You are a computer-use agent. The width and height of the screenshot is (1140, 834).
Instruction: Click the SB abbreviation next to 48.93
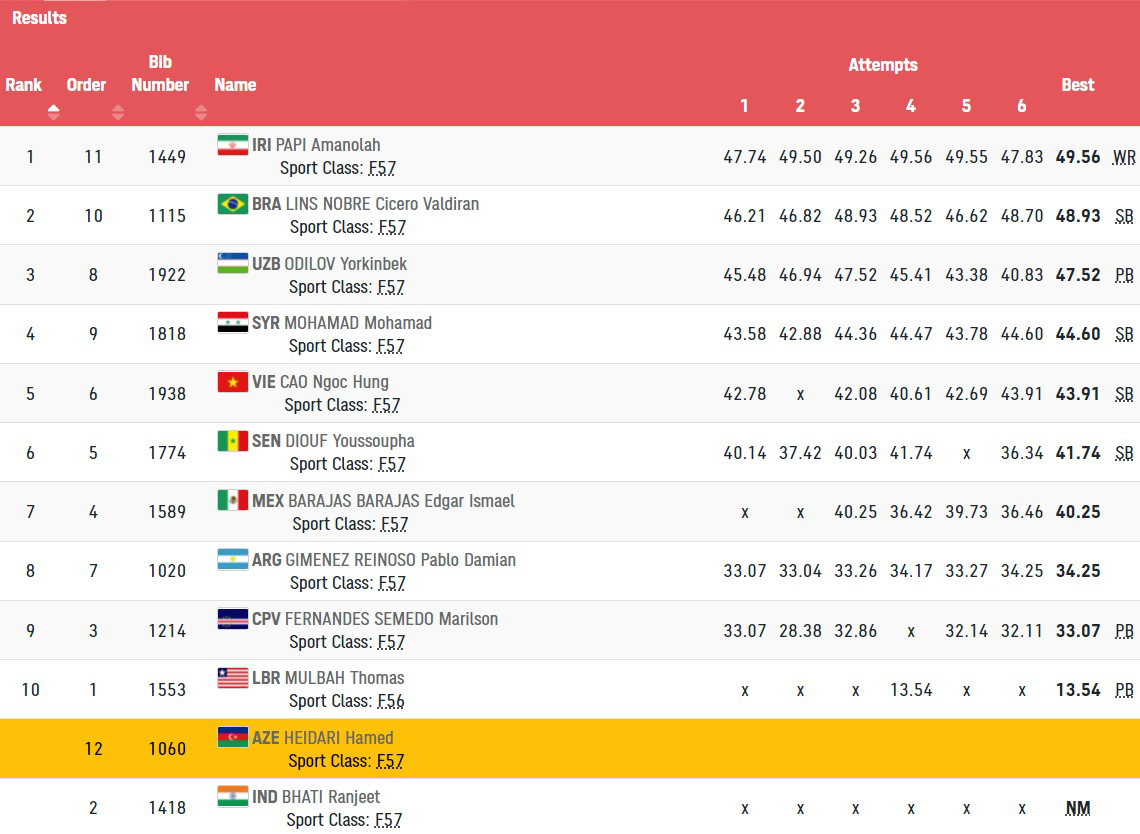(x=1124, y=216)
